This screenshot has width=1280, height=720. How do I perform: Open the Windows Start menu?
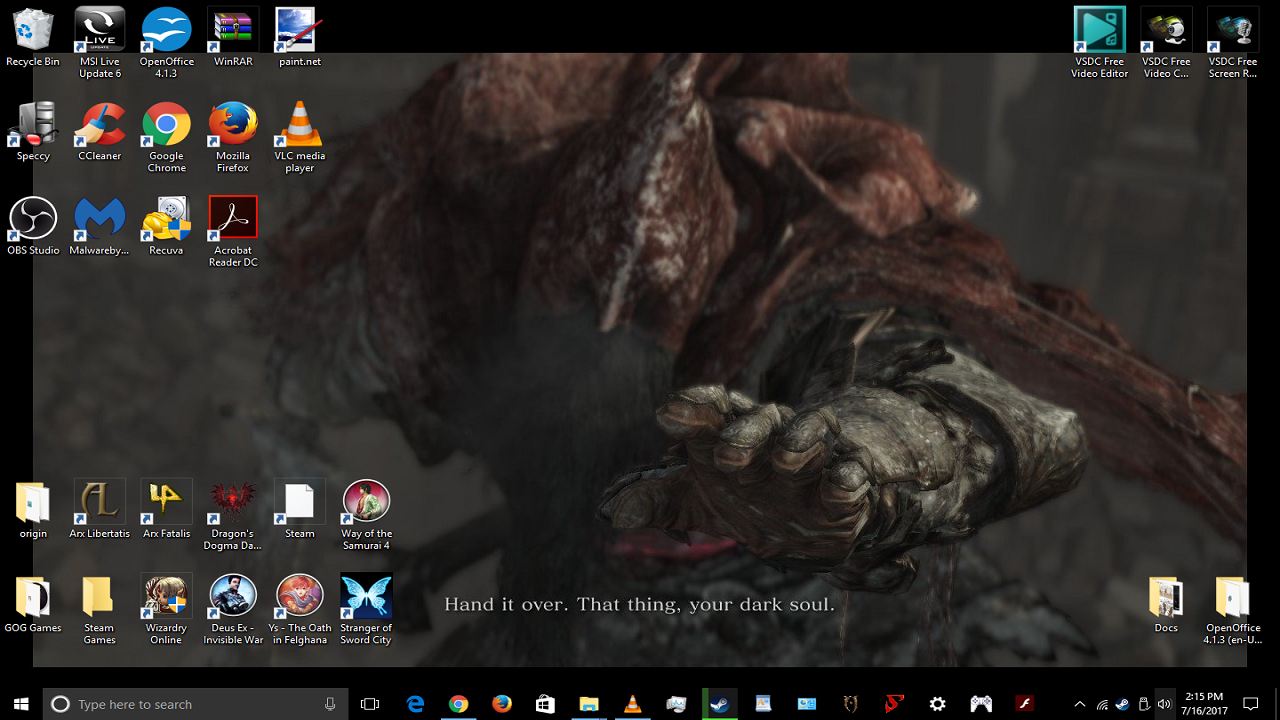click(21, 704)
